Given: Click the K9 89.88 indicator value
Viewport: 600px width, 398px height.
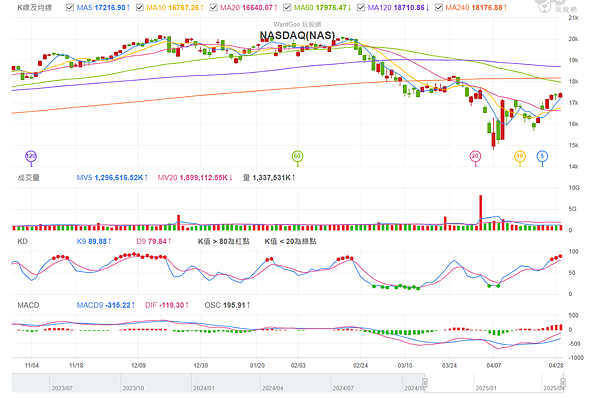Looking at the screenshot, I should click(94, 241).
